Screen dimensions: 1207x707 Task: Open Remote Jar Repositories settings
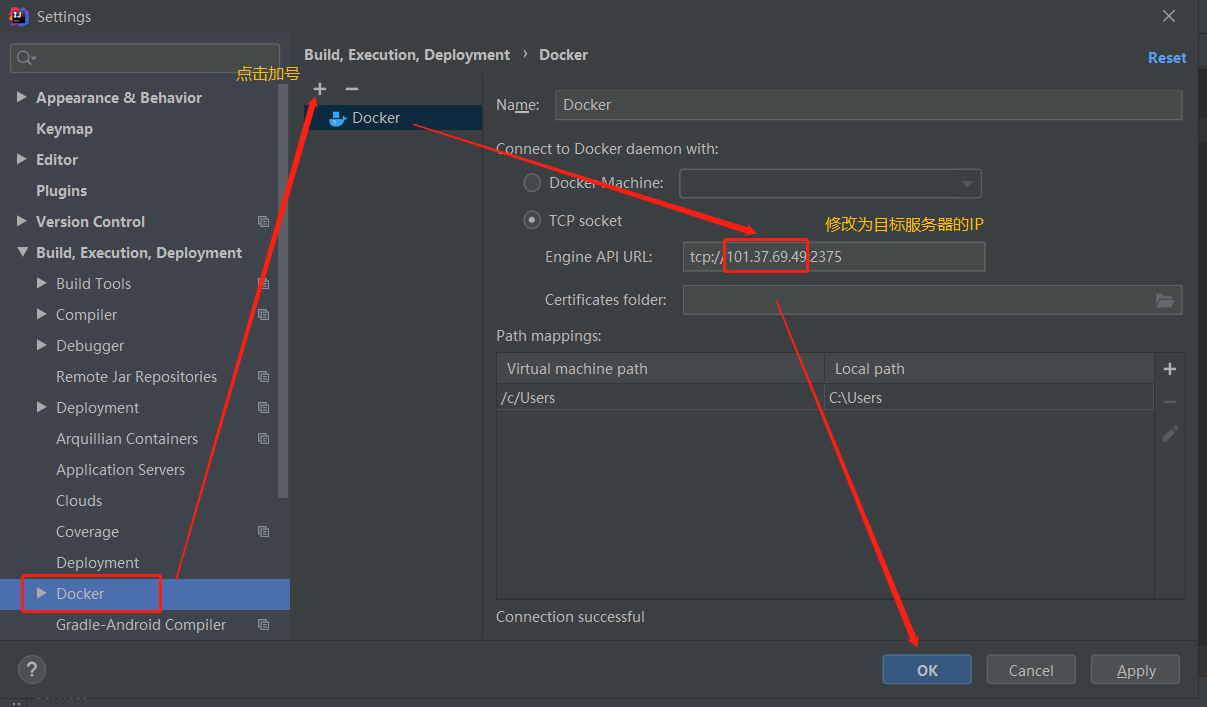tap(136, 377)
